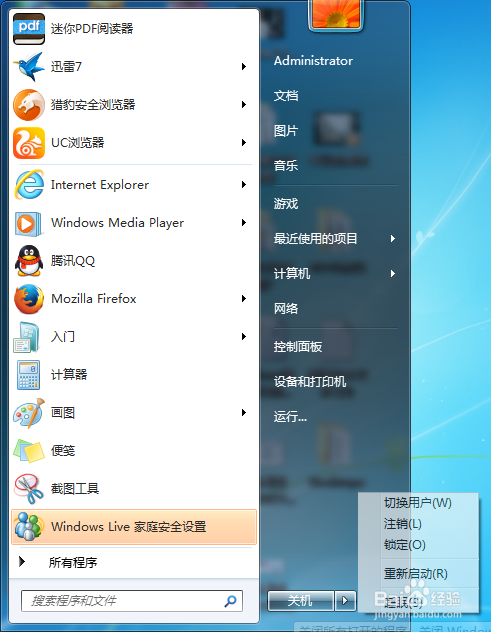Launch the 截图工具 scissors icon
This screenshot has height=632, width=491.
tap(29, 489)
